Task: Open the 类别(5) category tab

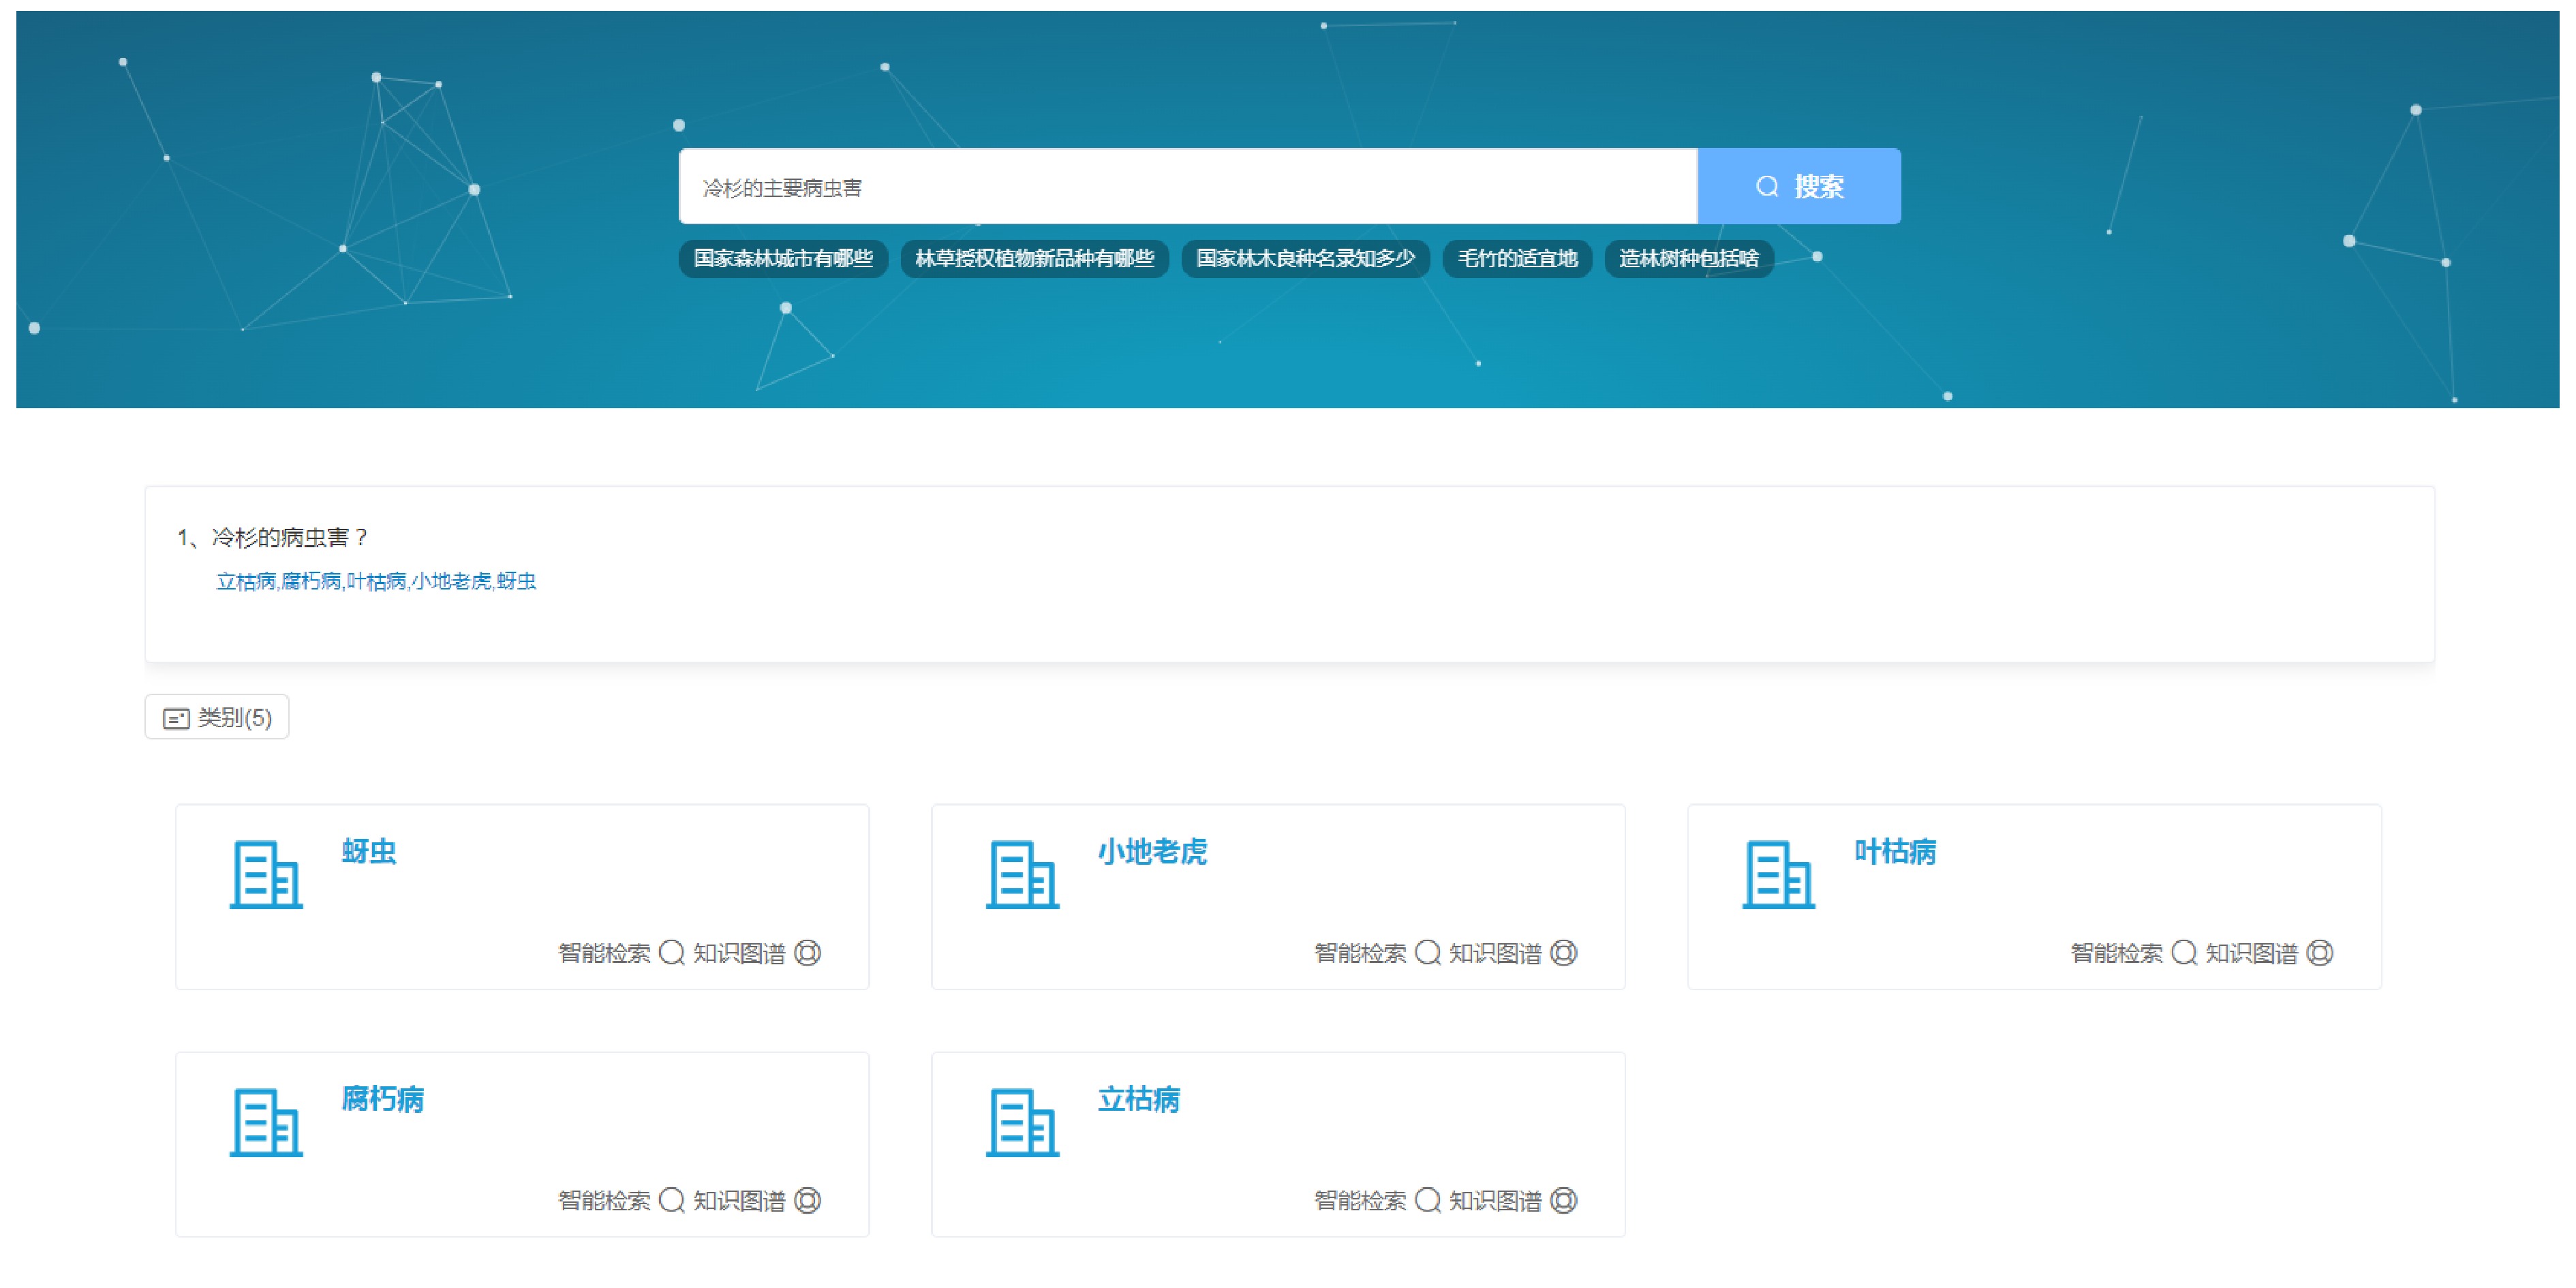Action: [217, 717]
